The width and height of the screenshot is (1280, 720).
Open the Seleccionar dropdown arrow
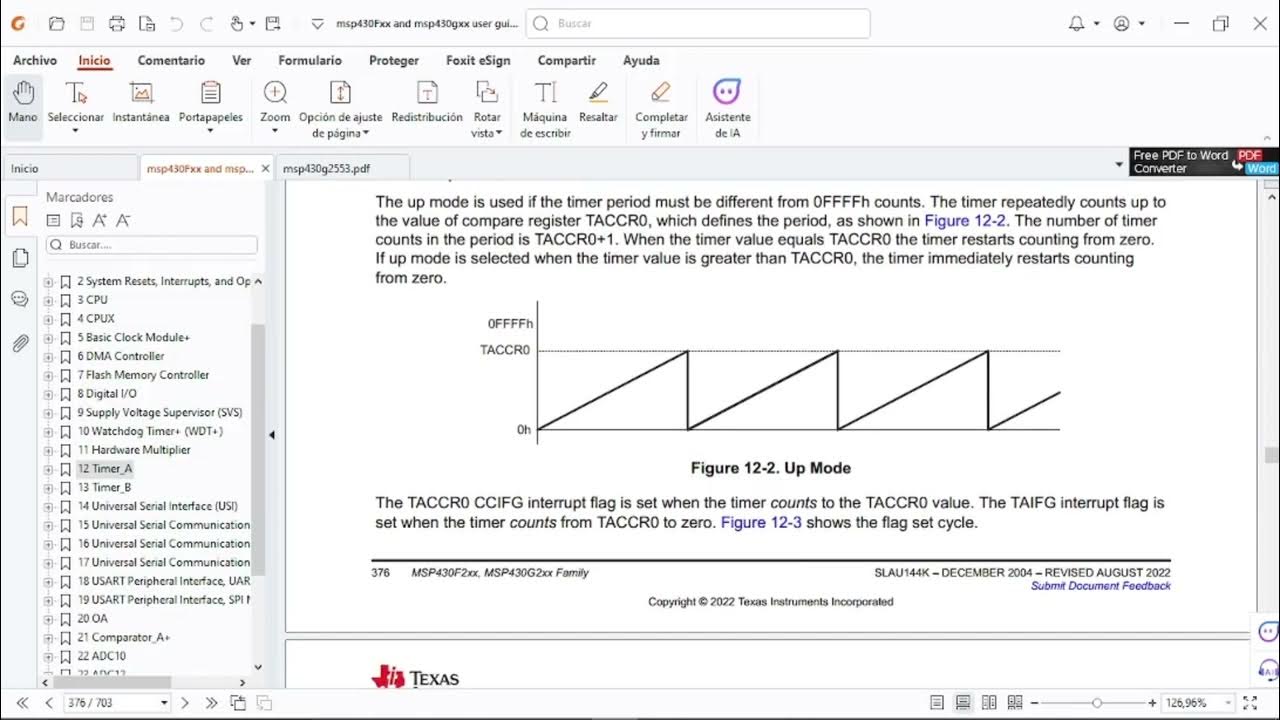pyautogui.click(x=76, y=132)
